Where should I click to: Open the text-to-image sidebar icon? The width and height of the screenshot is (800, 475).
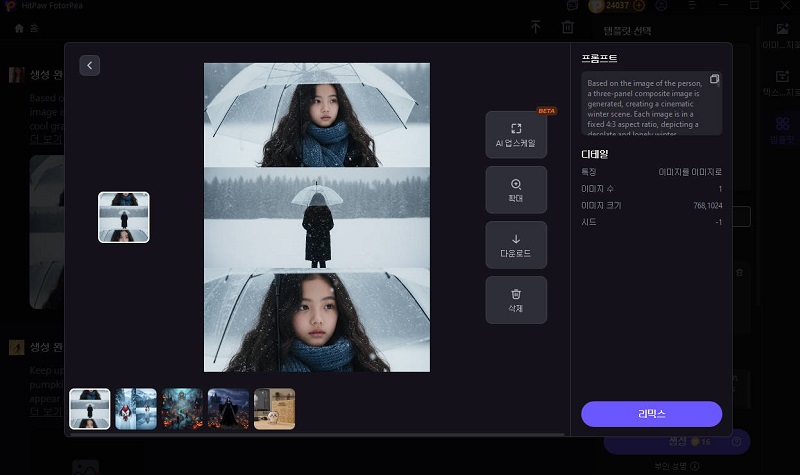pos(783,83)
